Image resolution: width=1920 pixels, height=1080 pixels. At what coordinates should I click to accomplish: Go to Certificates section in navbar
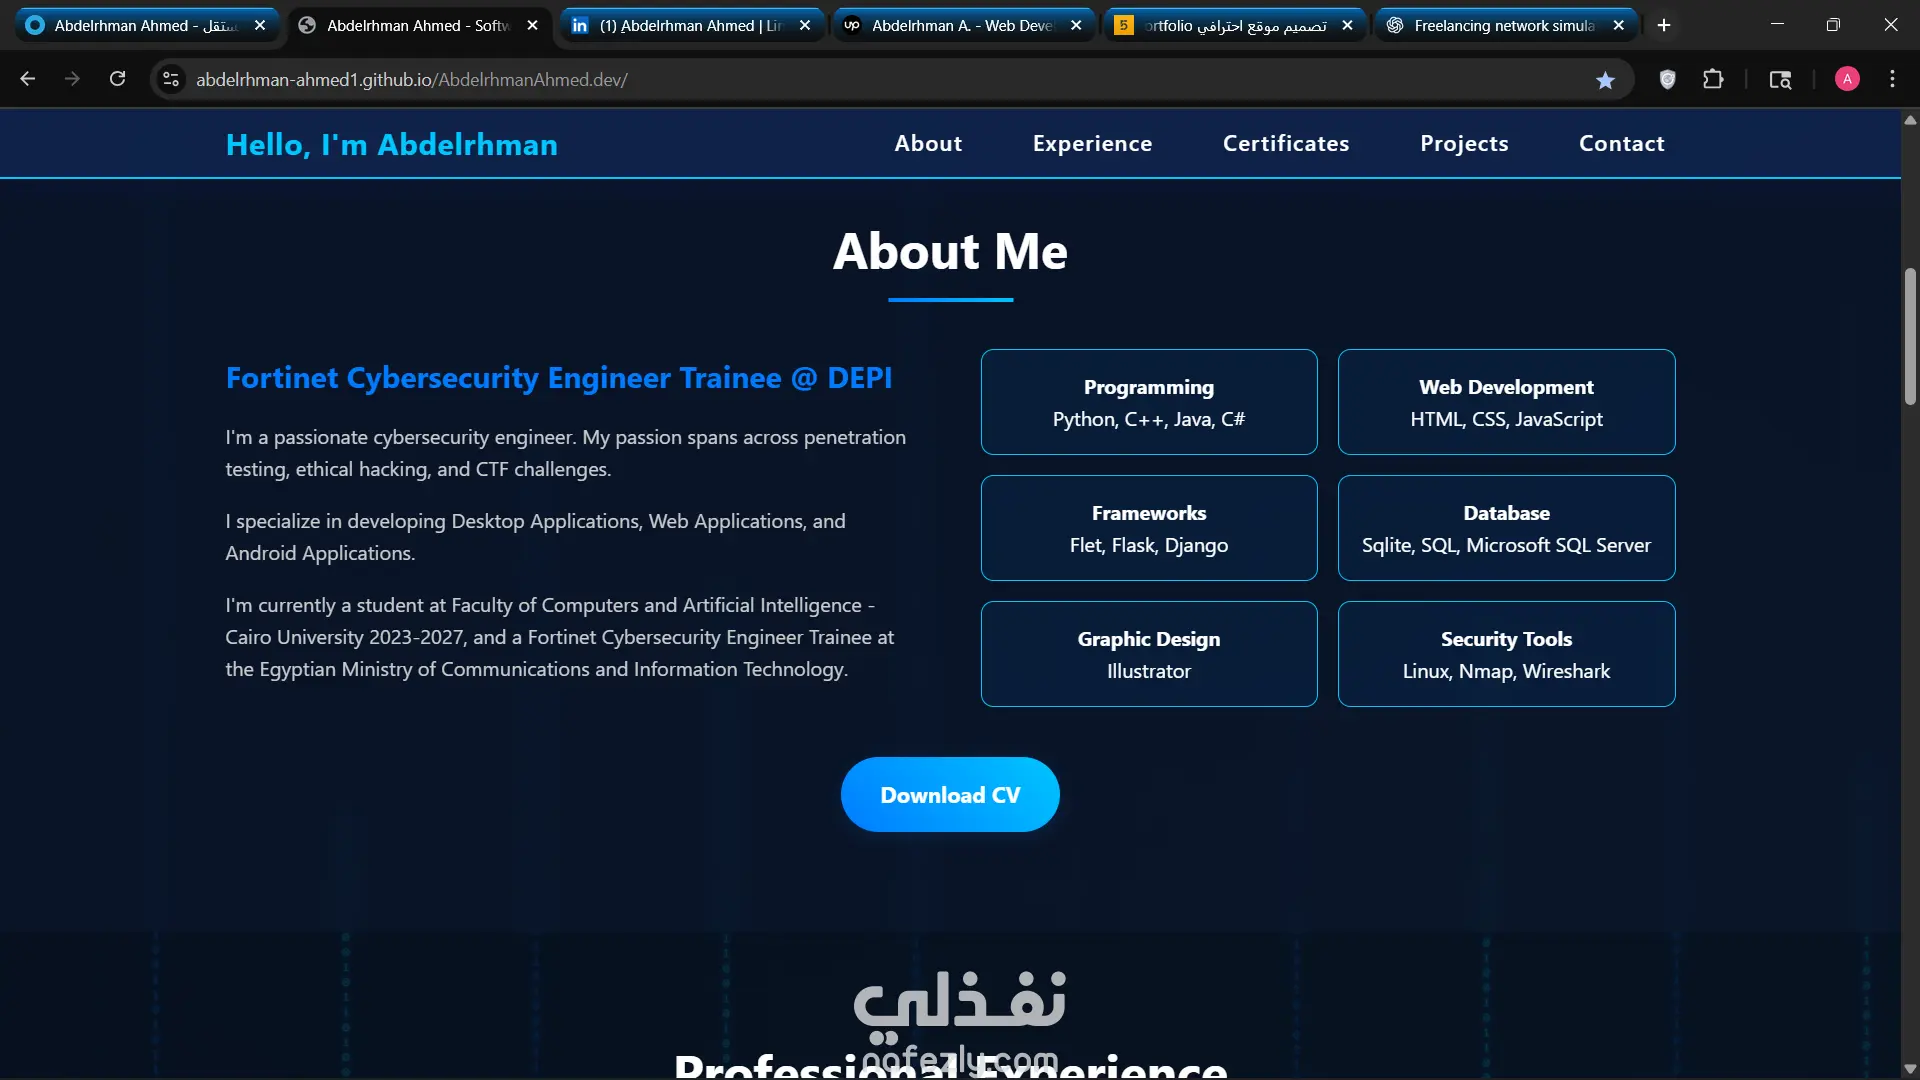[x=1286, y=144]
